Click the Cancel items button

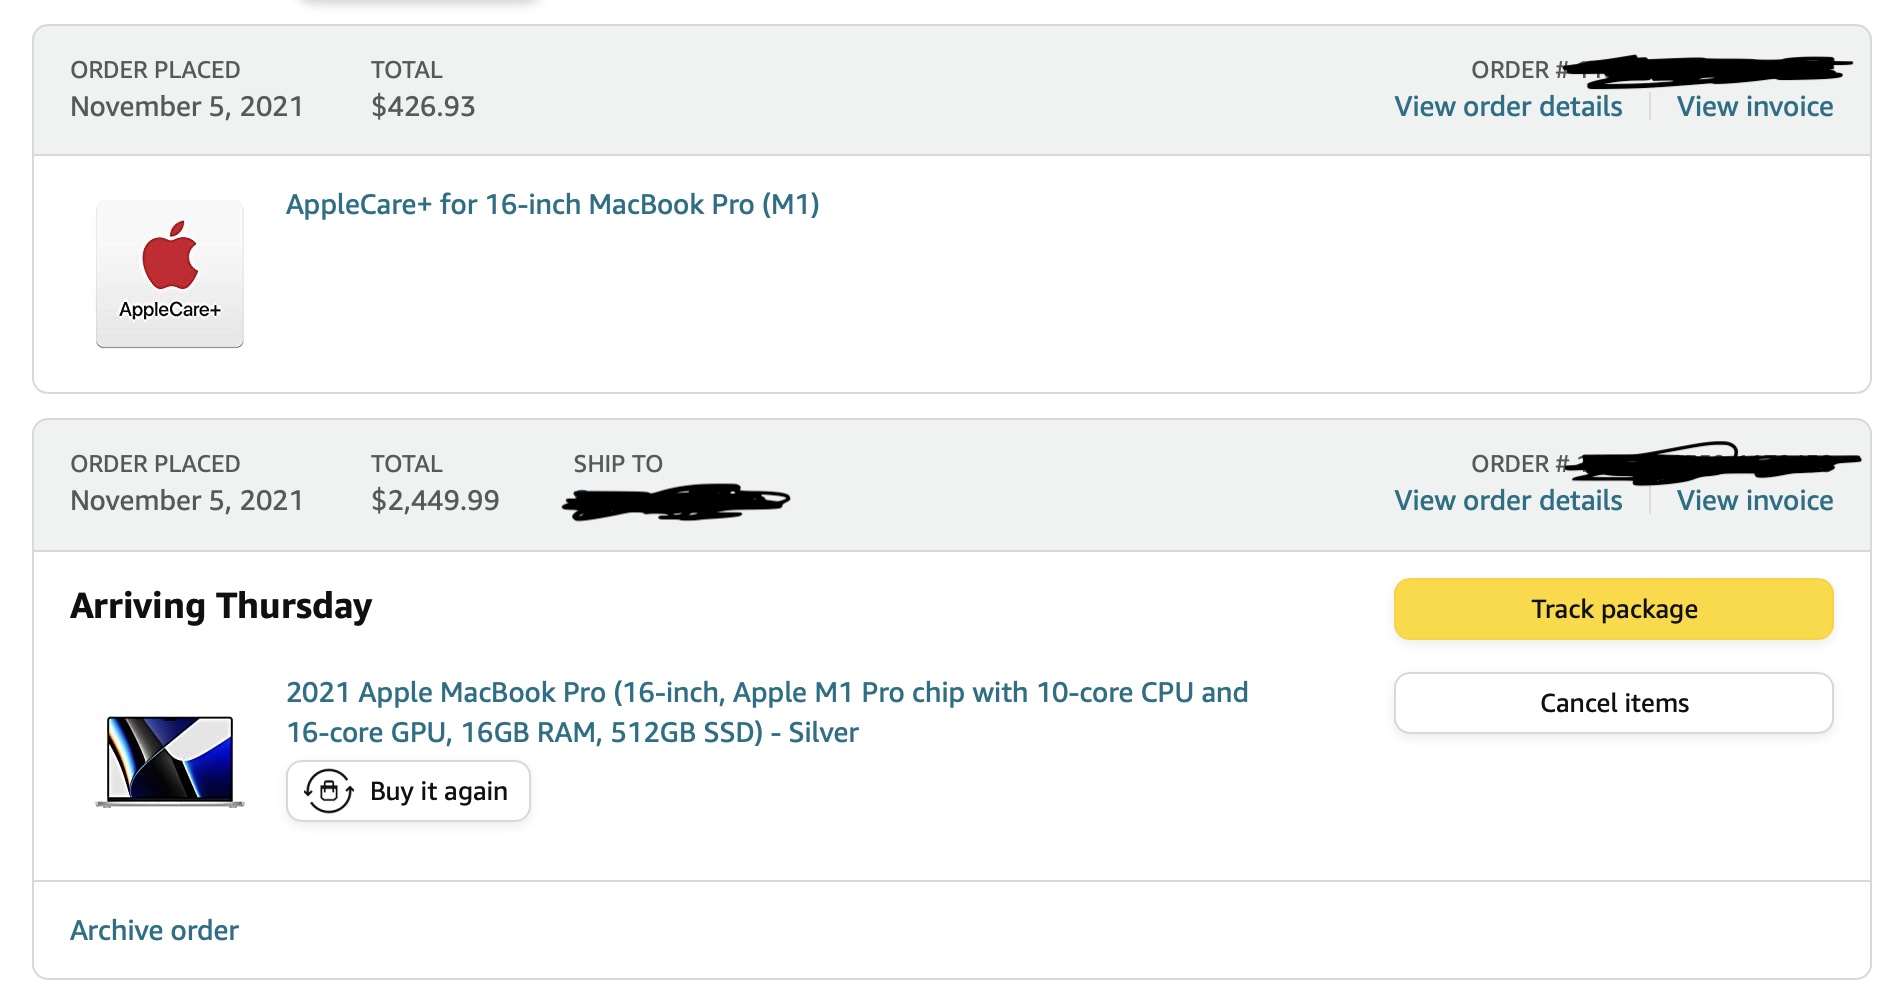(1613, 703)
